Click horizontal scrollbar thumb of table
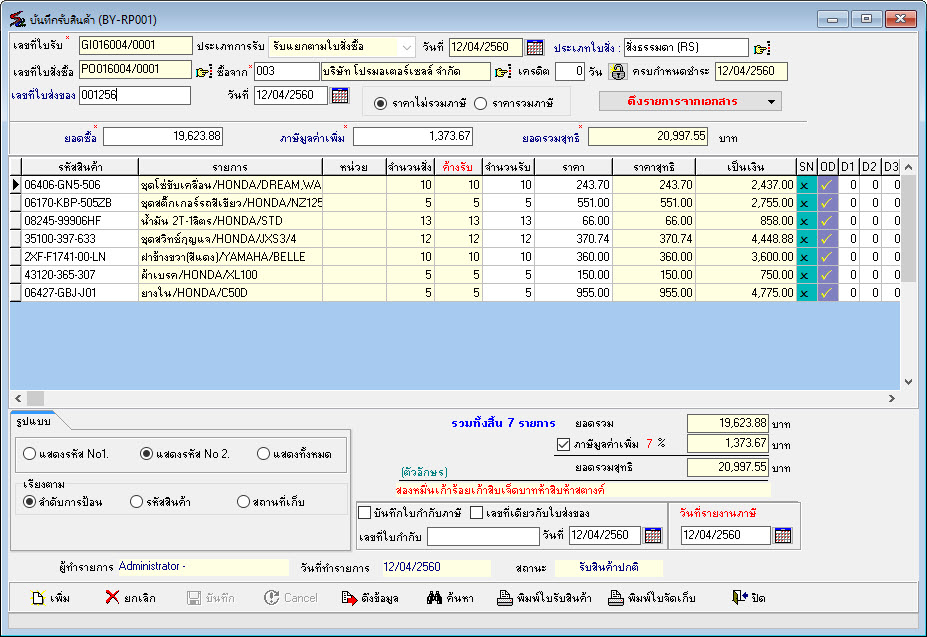The image size is (927, 637). click(x=35, y=398)
